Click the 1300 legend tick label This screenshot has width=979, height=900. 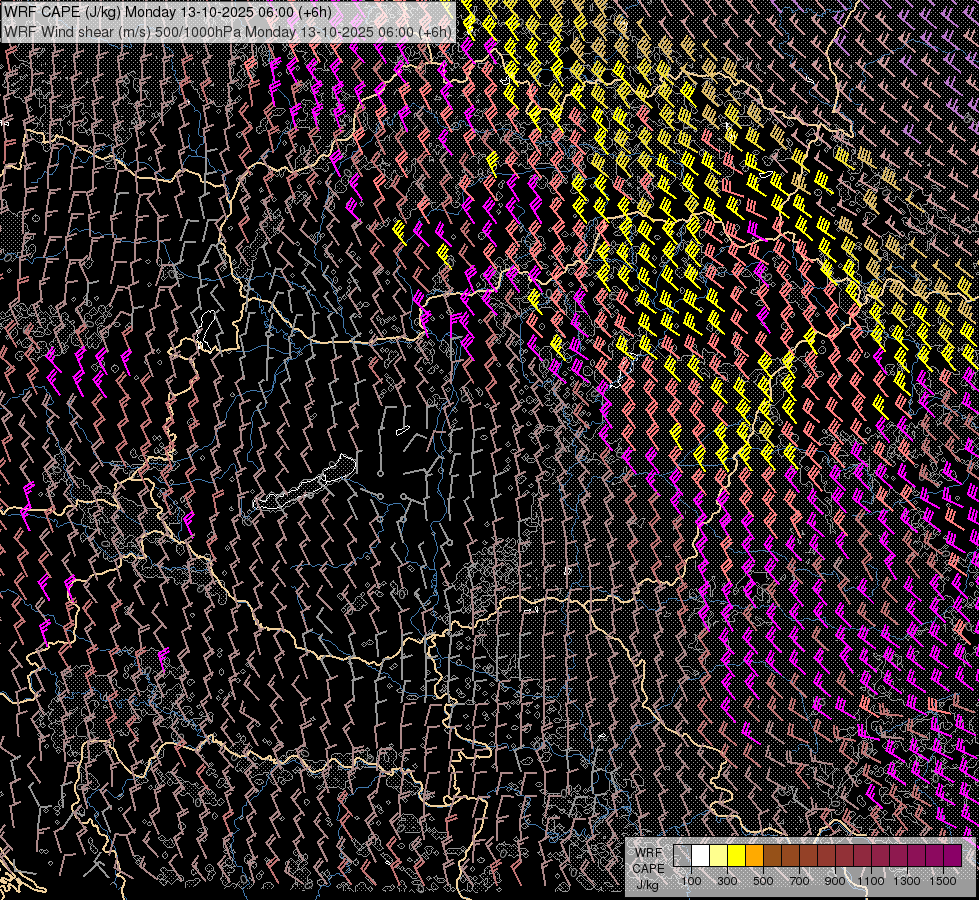coord(907,881)
